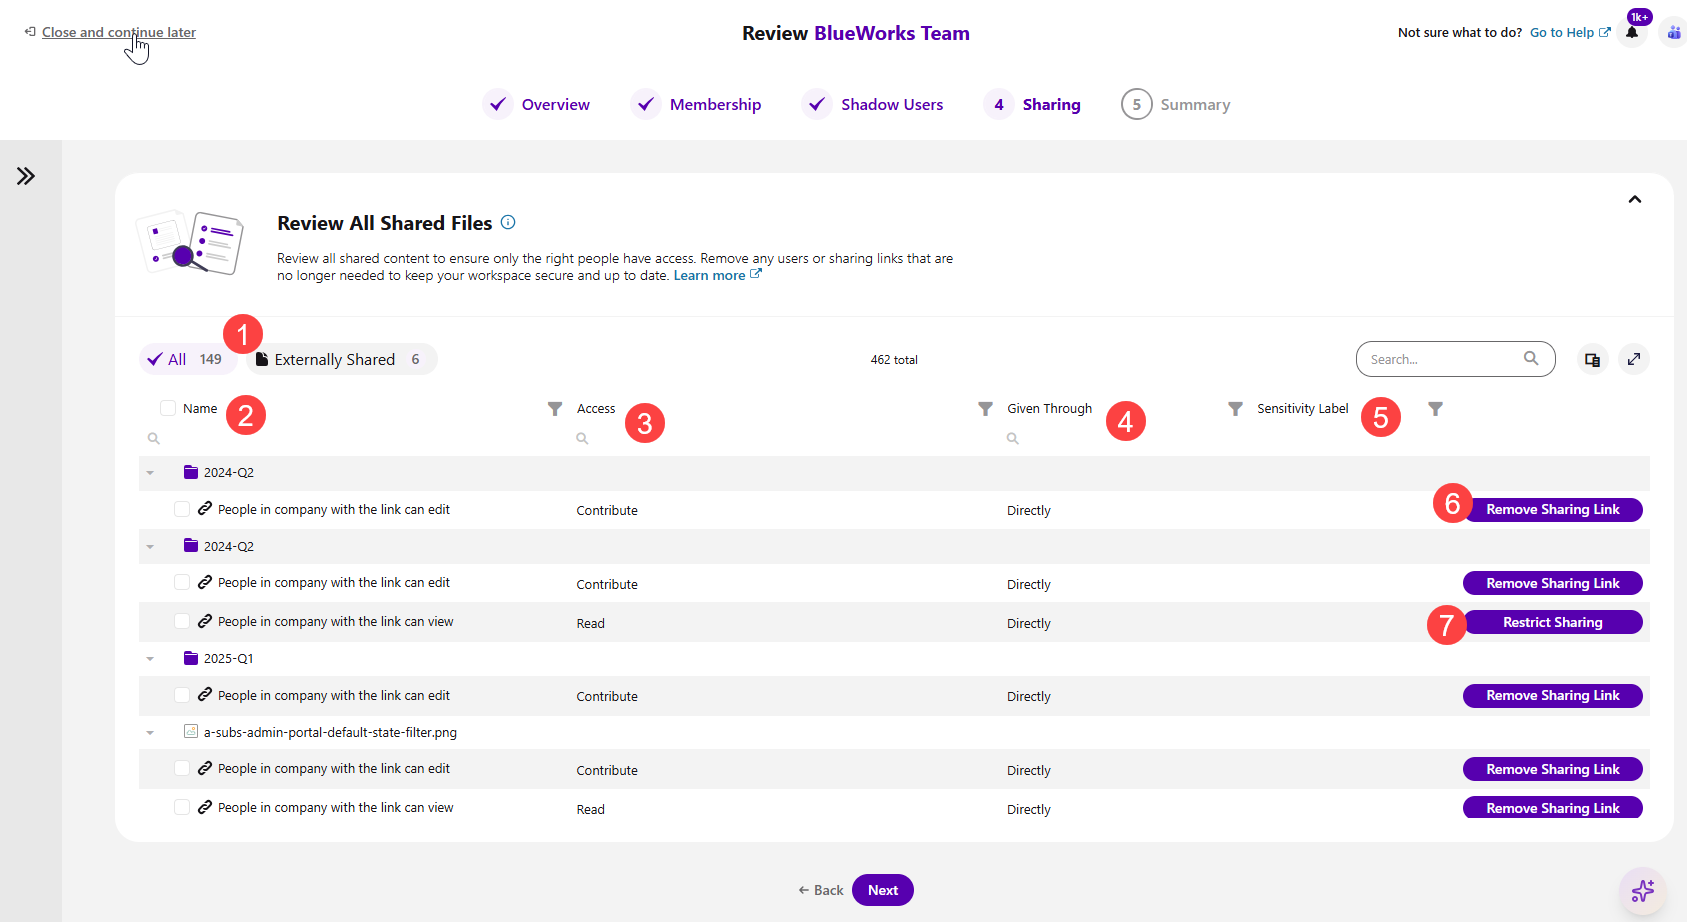The height and width of the screenshot is (922, 1687).
Task: Click the search magnifier in Search box
Action: [x=1531, y=358]
